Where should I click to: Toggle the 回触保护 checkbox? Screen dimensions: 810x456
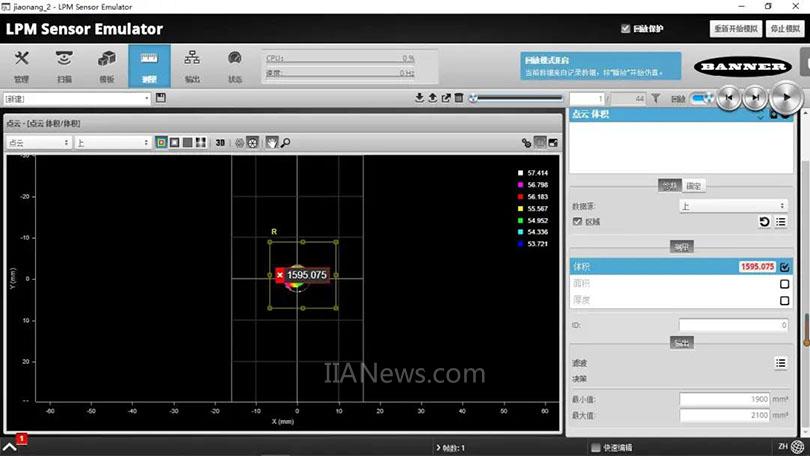[626, 29]
